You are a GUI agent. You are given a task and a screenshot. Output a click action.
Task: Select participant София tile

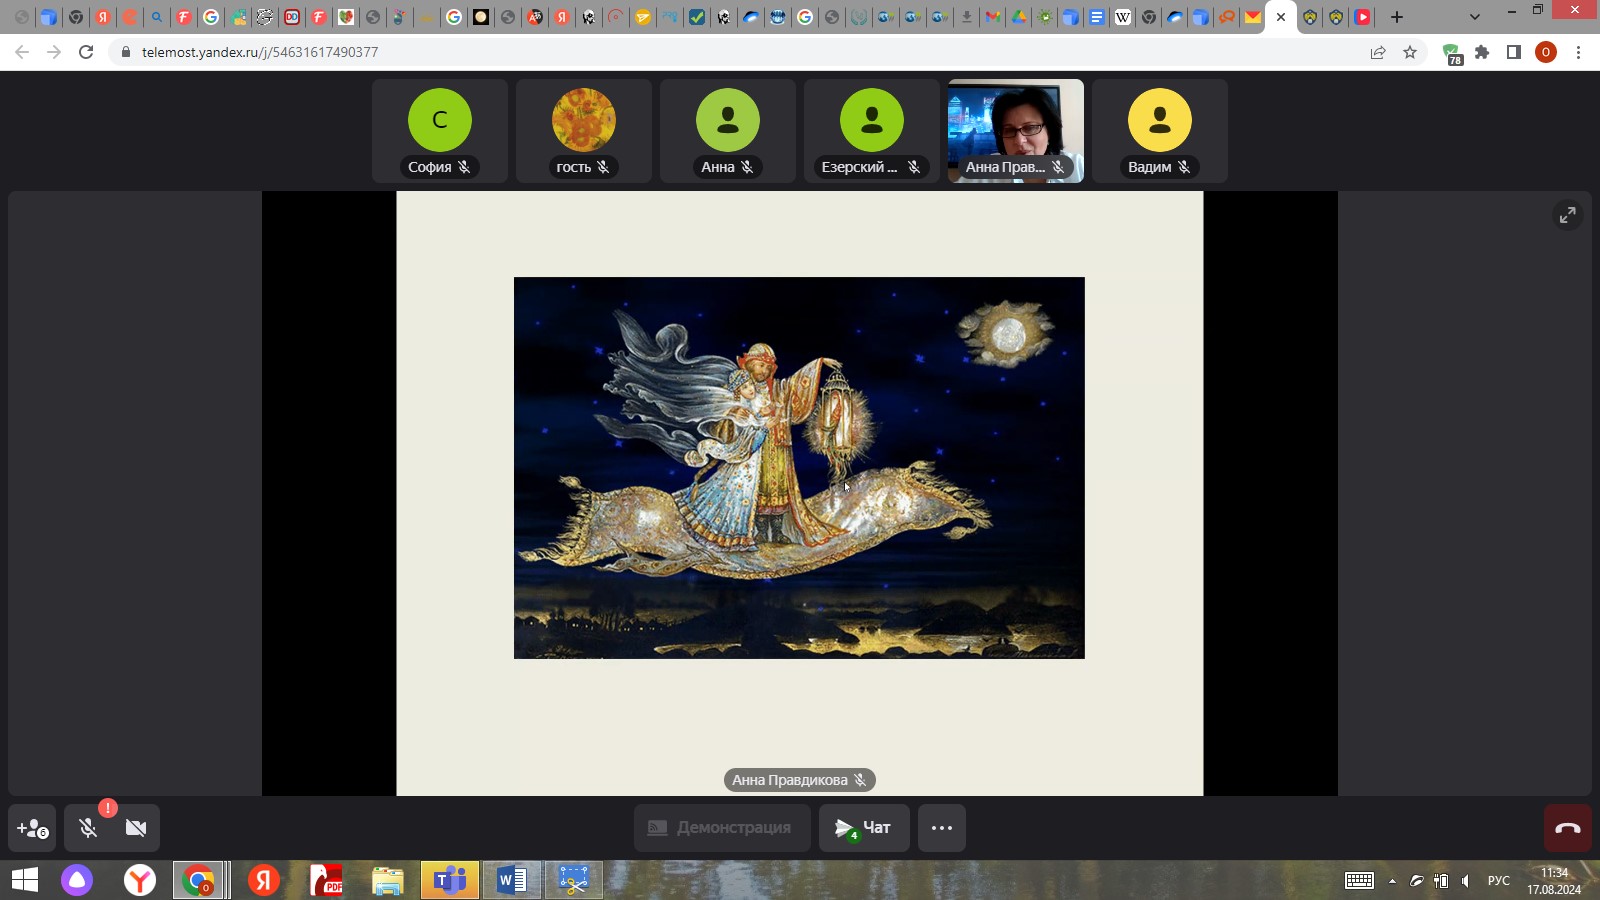click(440, 131)
